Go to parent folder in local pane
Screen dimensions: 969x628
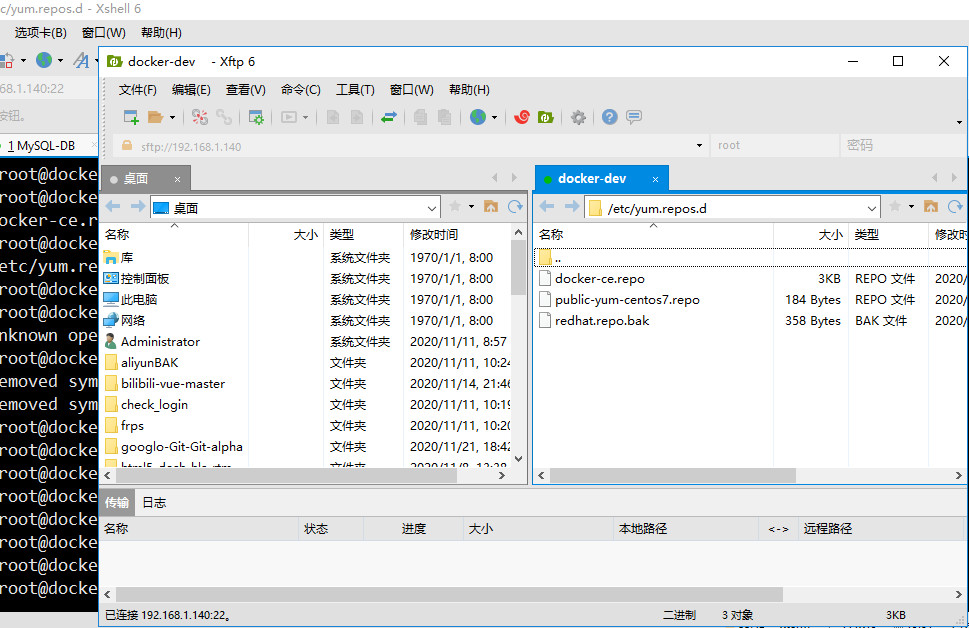point(491,206)
